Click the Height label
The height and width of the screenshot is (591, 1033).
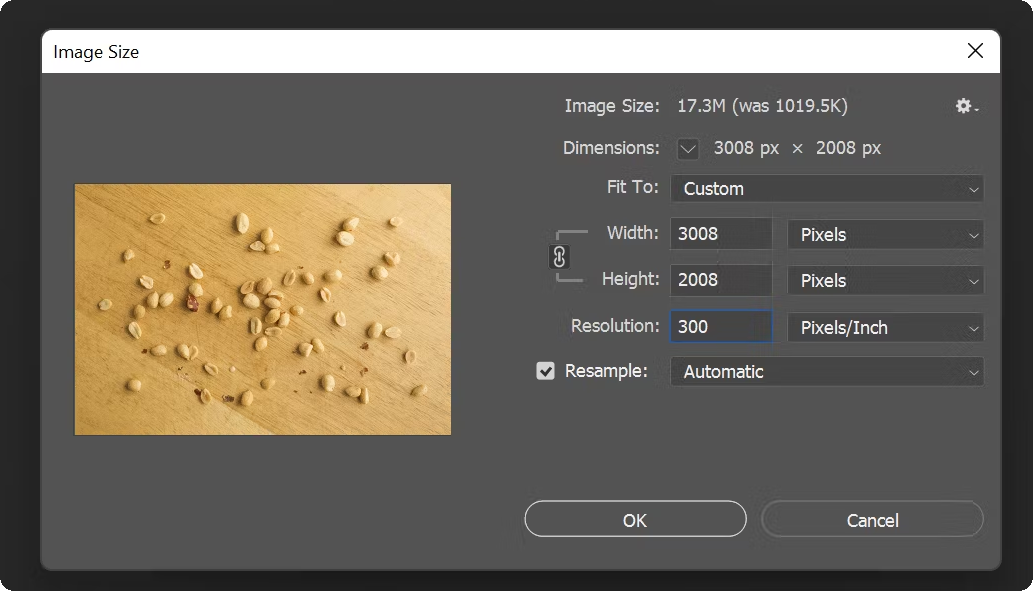point(630,280)
